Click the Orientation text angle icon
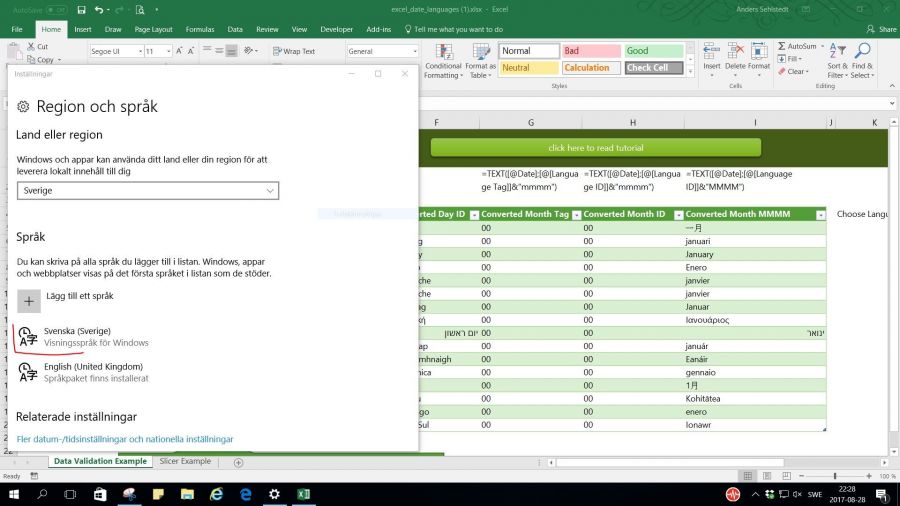This screenshot has width=900, height=506. 249,51
